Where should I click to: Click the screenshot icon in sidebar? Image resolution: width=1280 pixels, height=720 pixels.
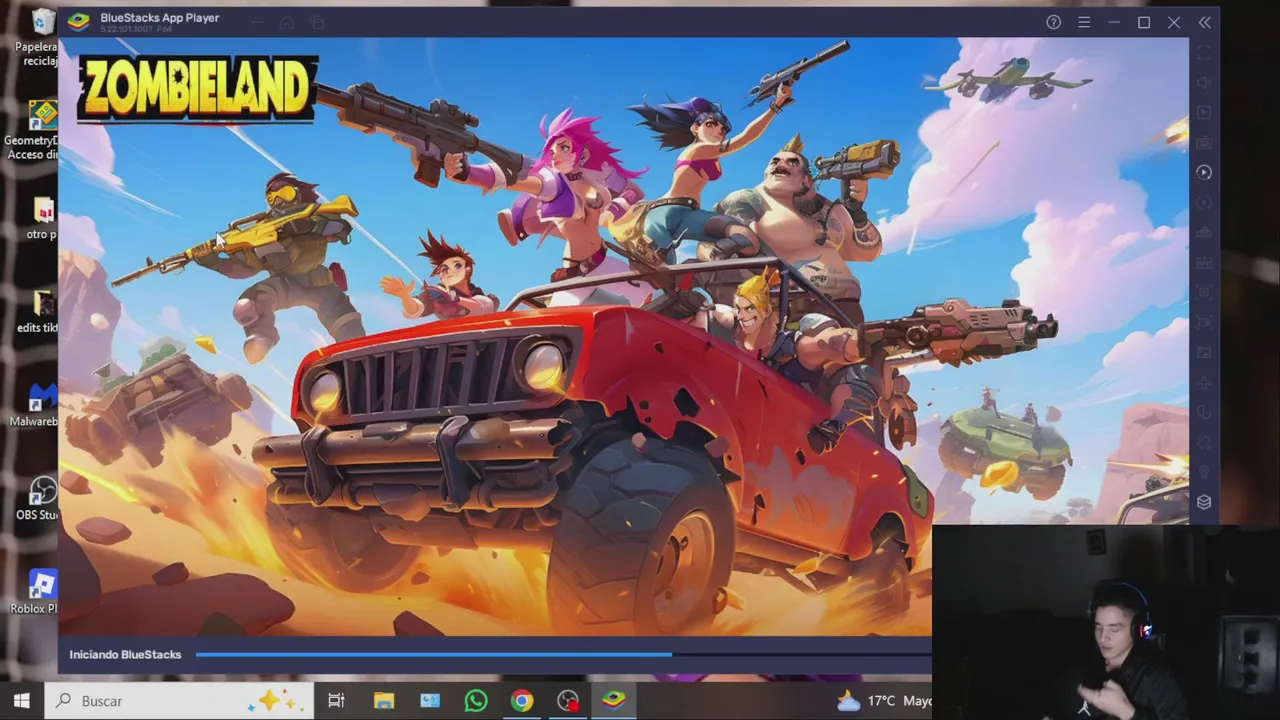[x=1204, y=292]
